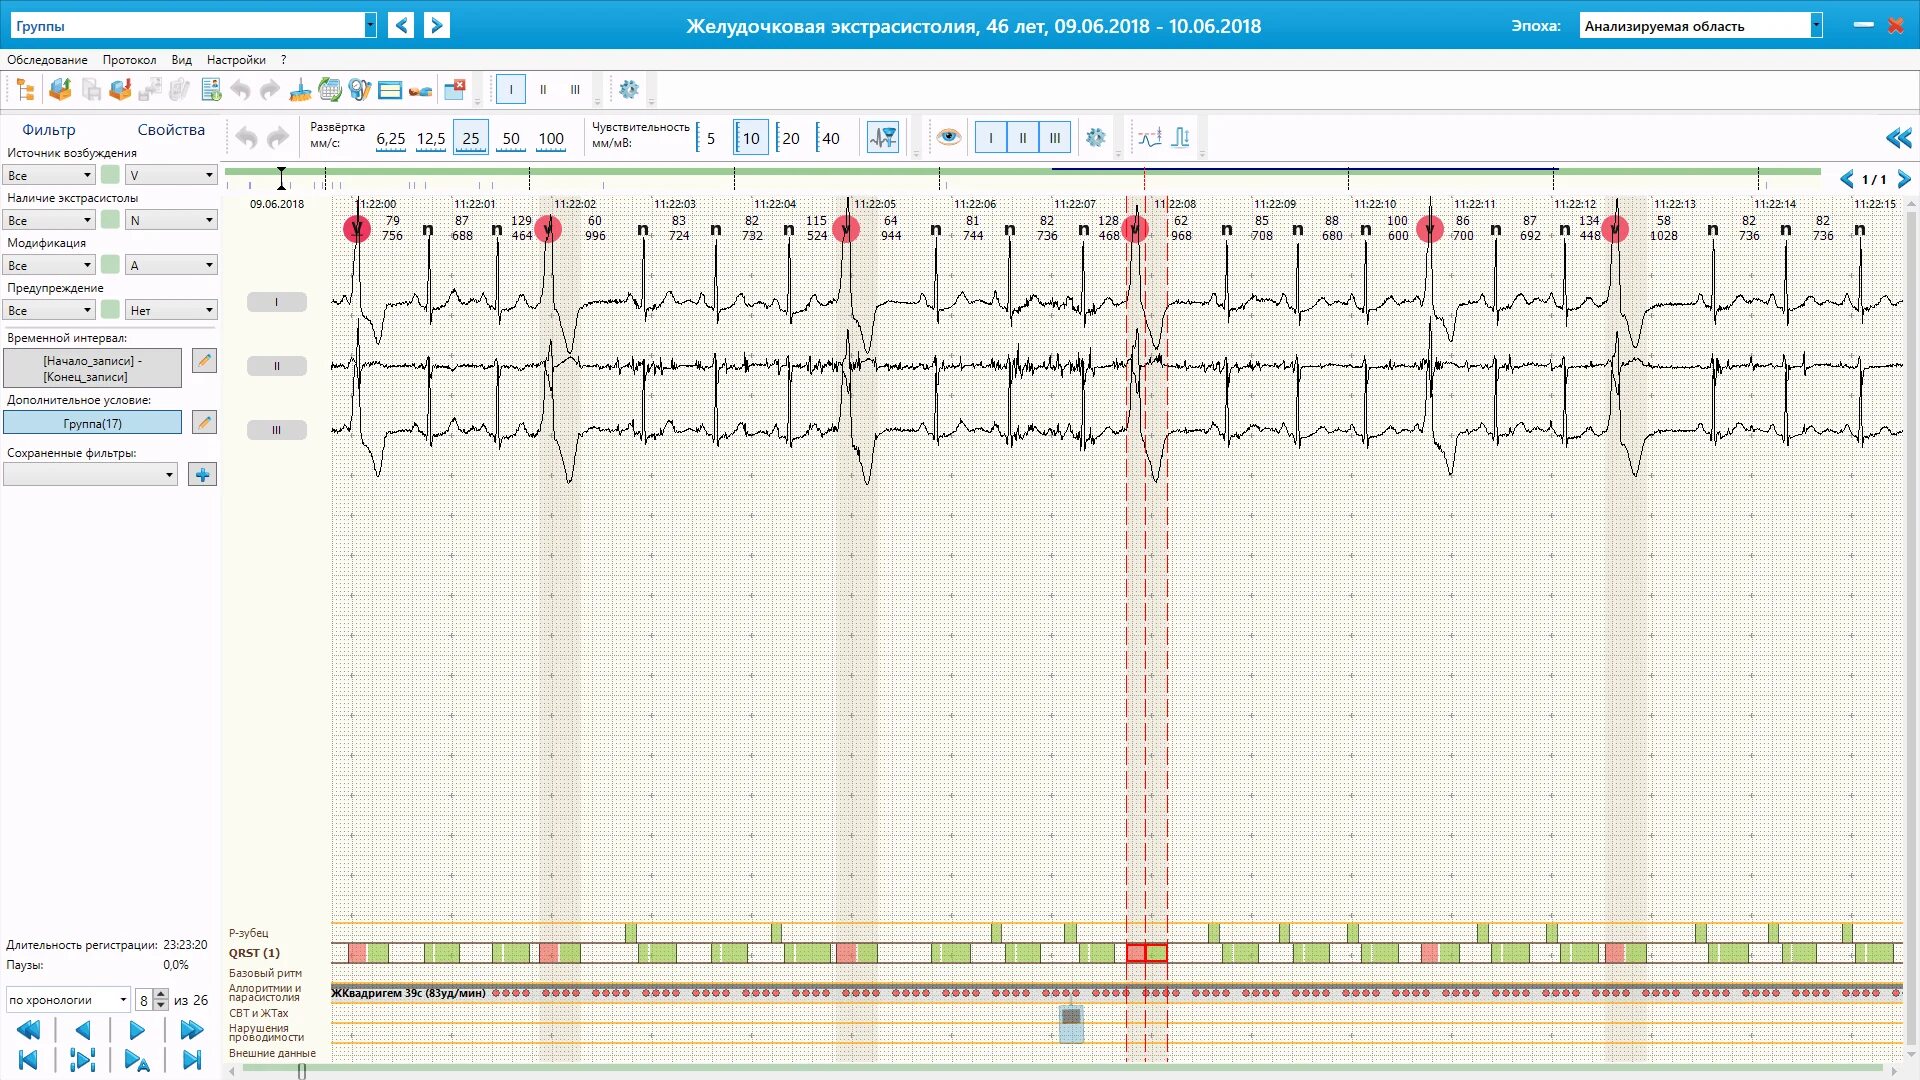
Task: Click the broom cleanup icon
Action: tap(300, 90)
